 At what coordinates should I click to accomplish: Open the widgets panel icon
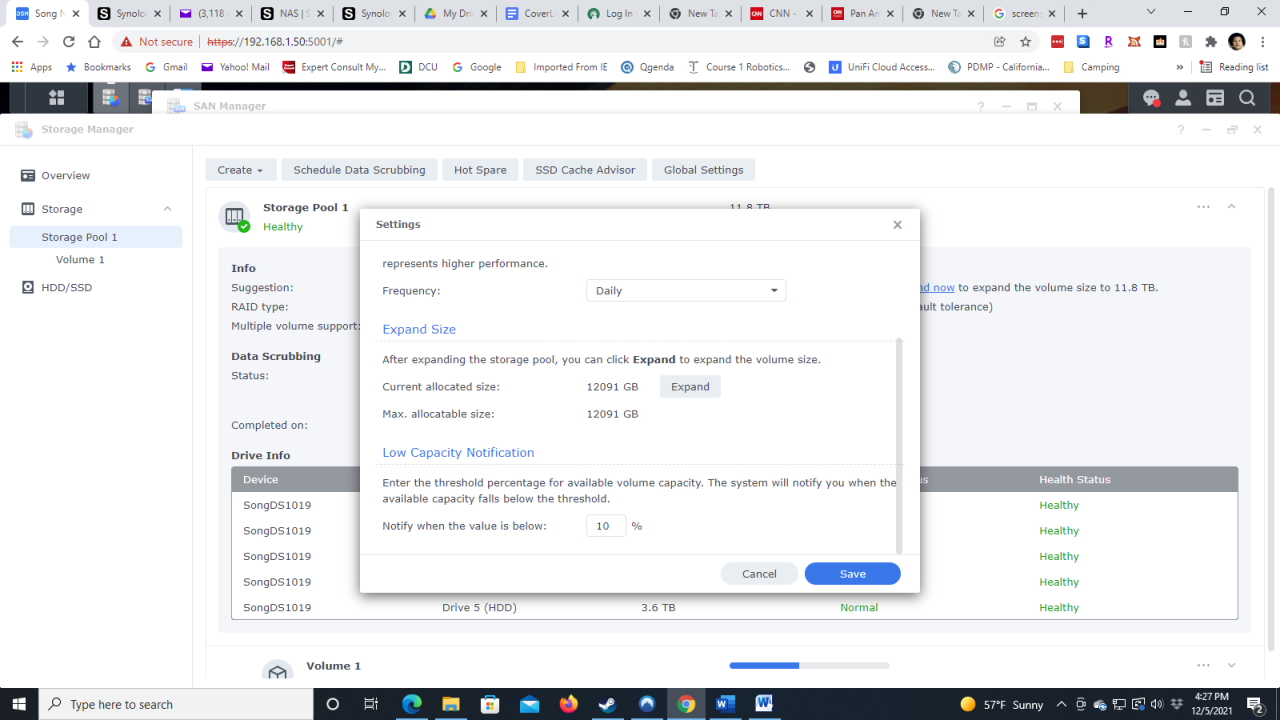coord(1214,97)
